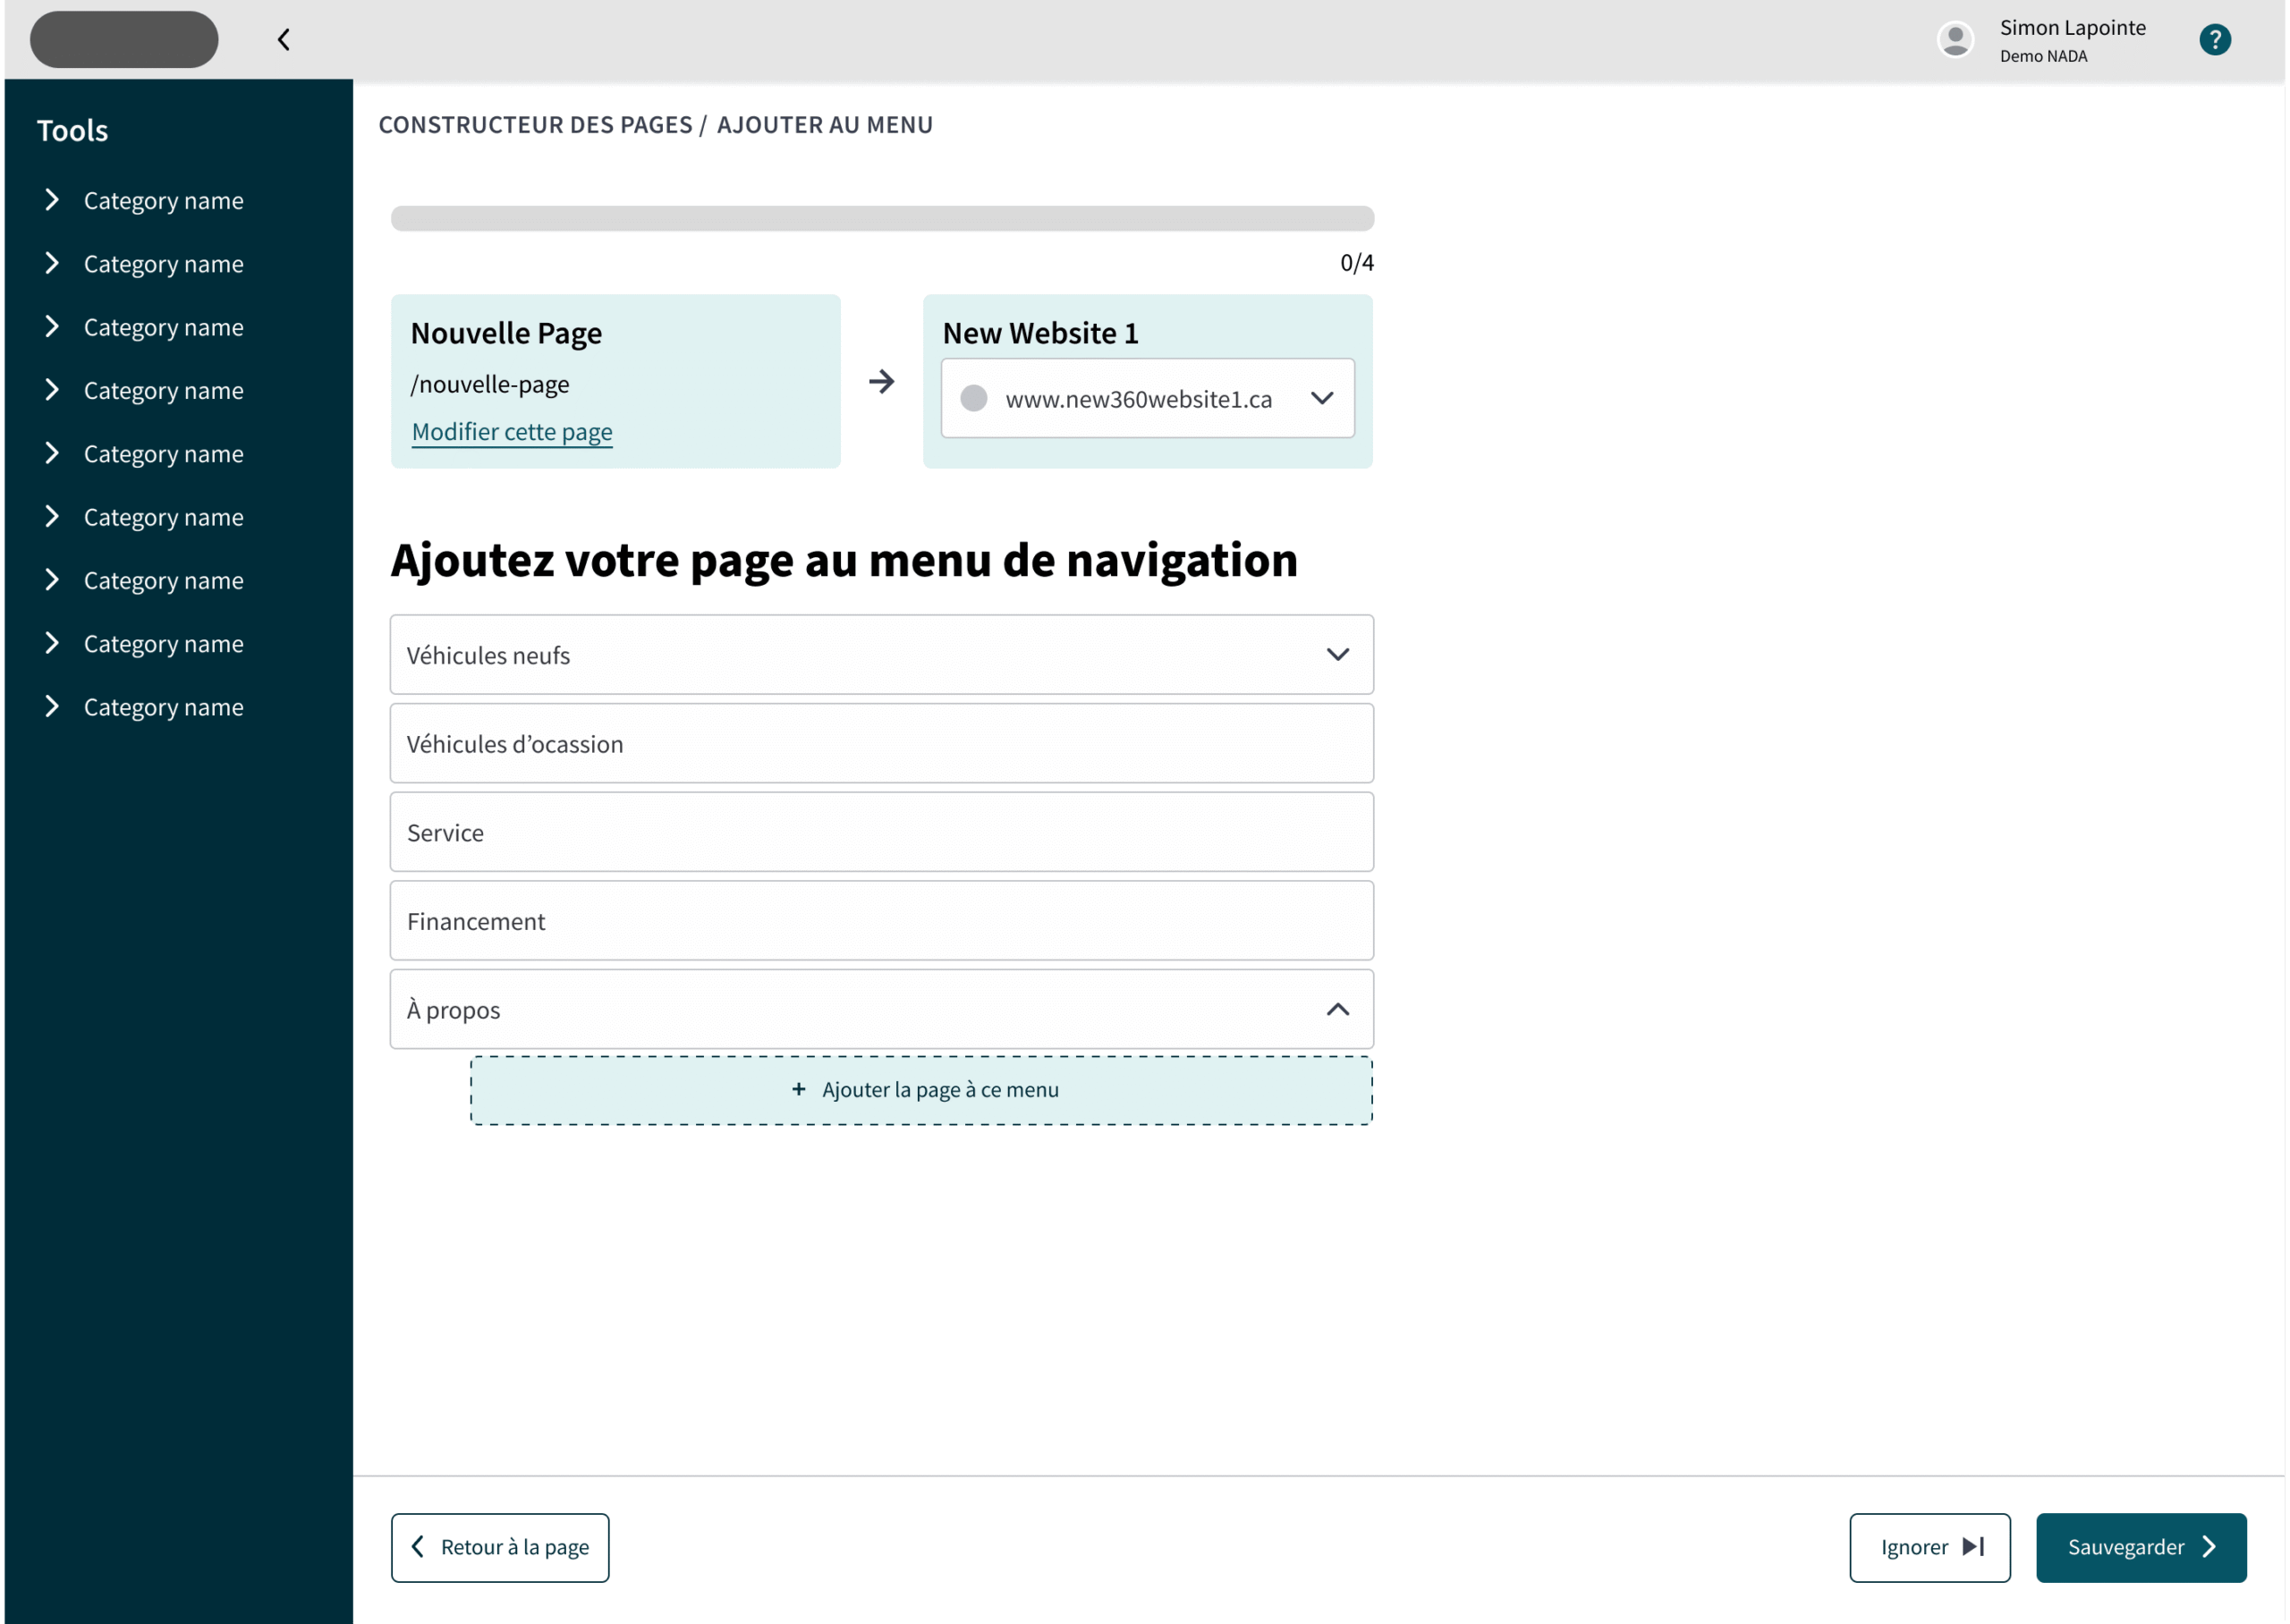Open the Modifier cette page link
This screenshot has height=1624, width=2290.
coord(511,431)
